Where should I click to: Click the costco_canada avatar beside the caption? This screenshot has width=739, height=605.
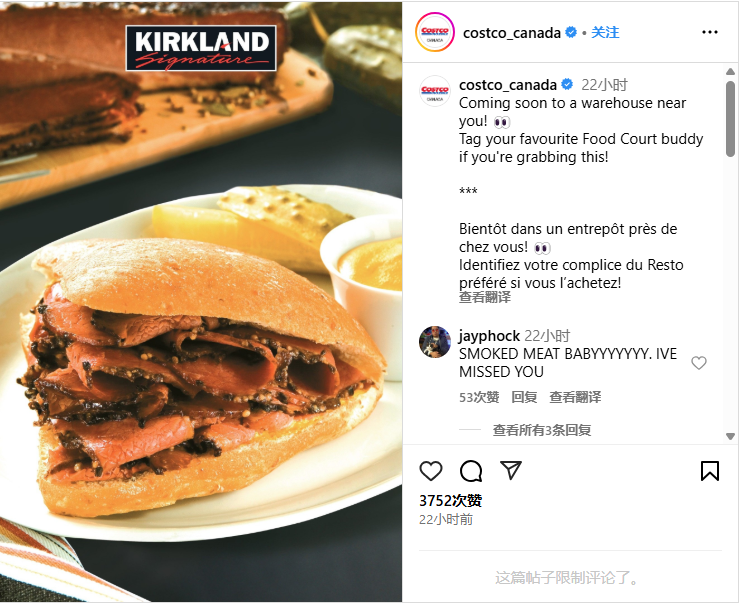click(435, 91)
